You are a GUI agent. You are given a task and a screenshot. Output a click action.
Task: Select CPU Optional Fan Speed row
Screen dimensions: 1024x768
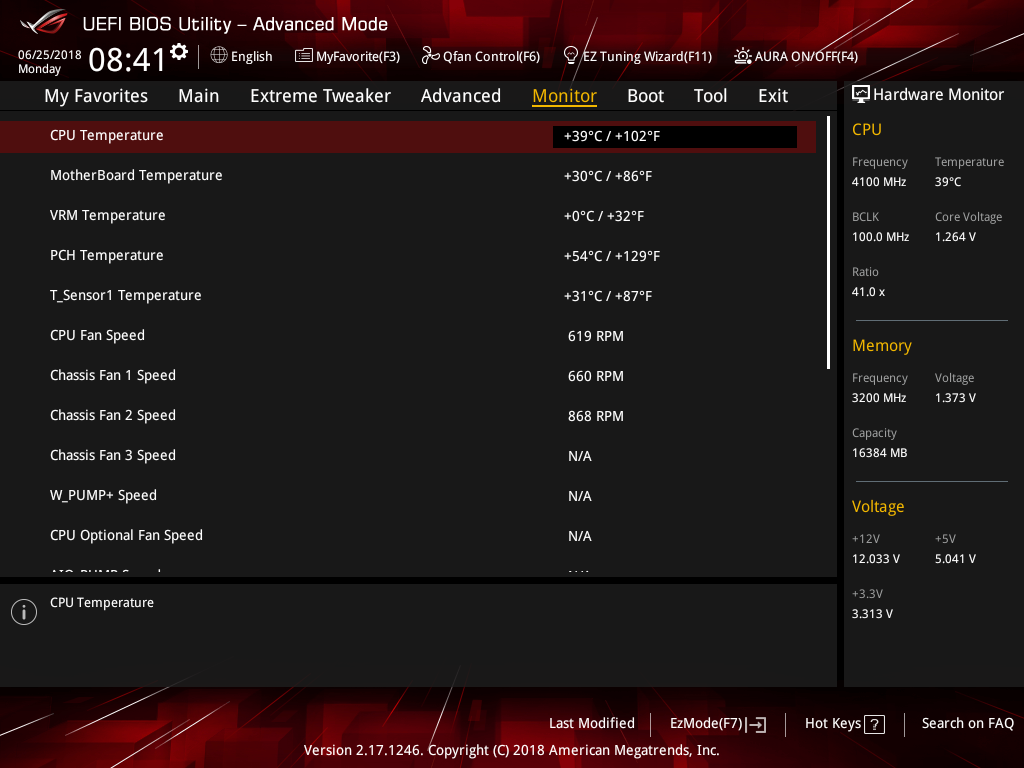click(408, 536)
